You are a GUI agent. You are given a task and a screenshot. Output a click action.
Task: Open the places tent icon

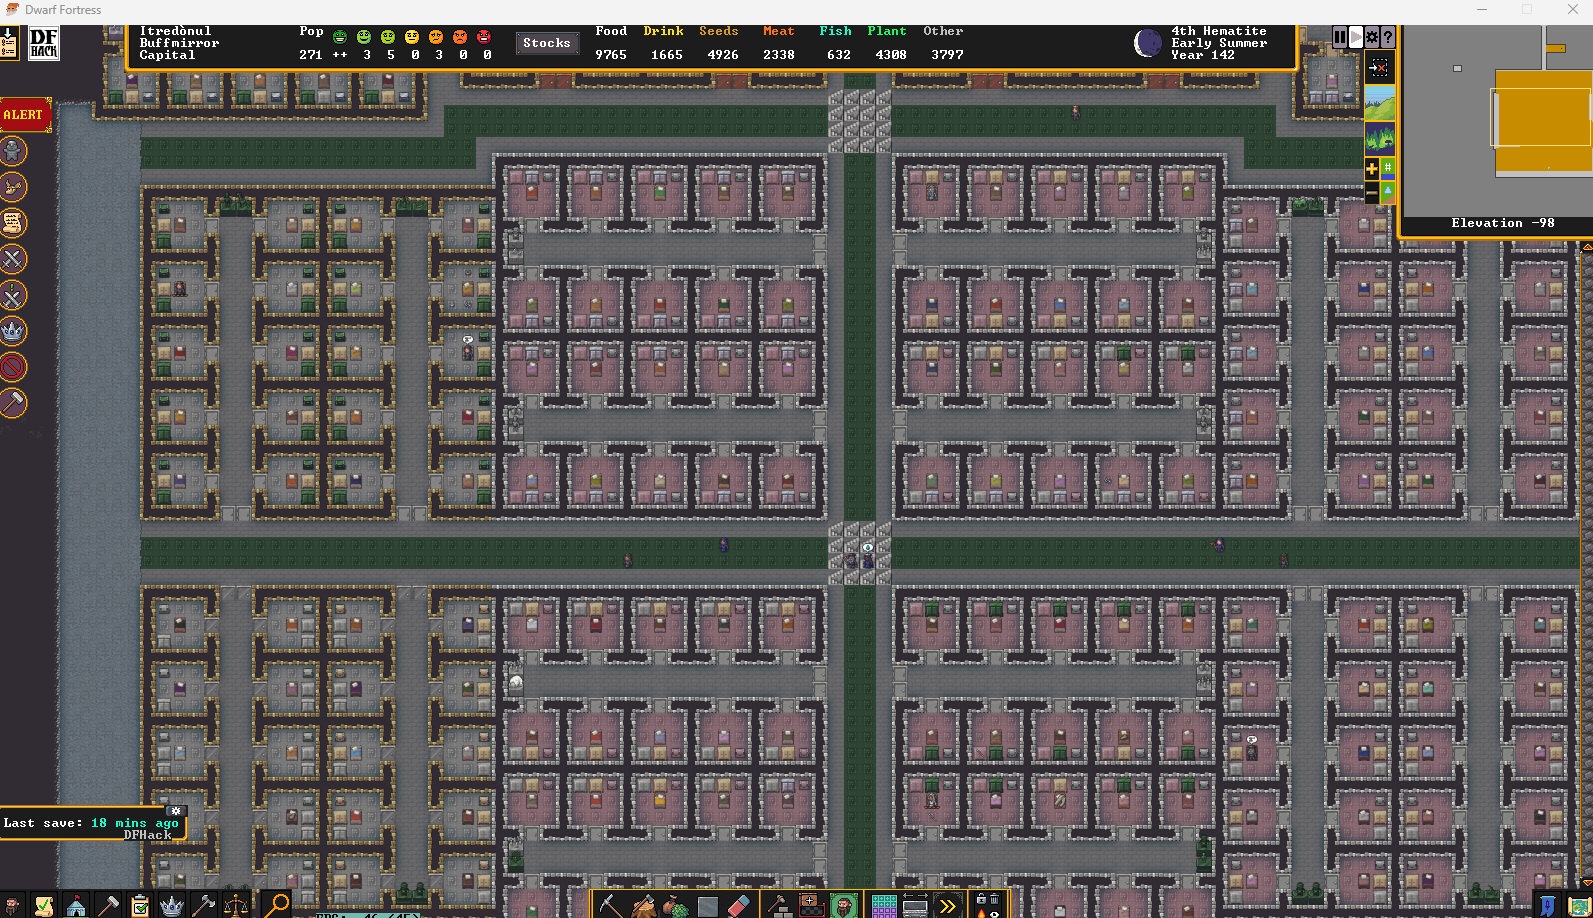point(76,906)
